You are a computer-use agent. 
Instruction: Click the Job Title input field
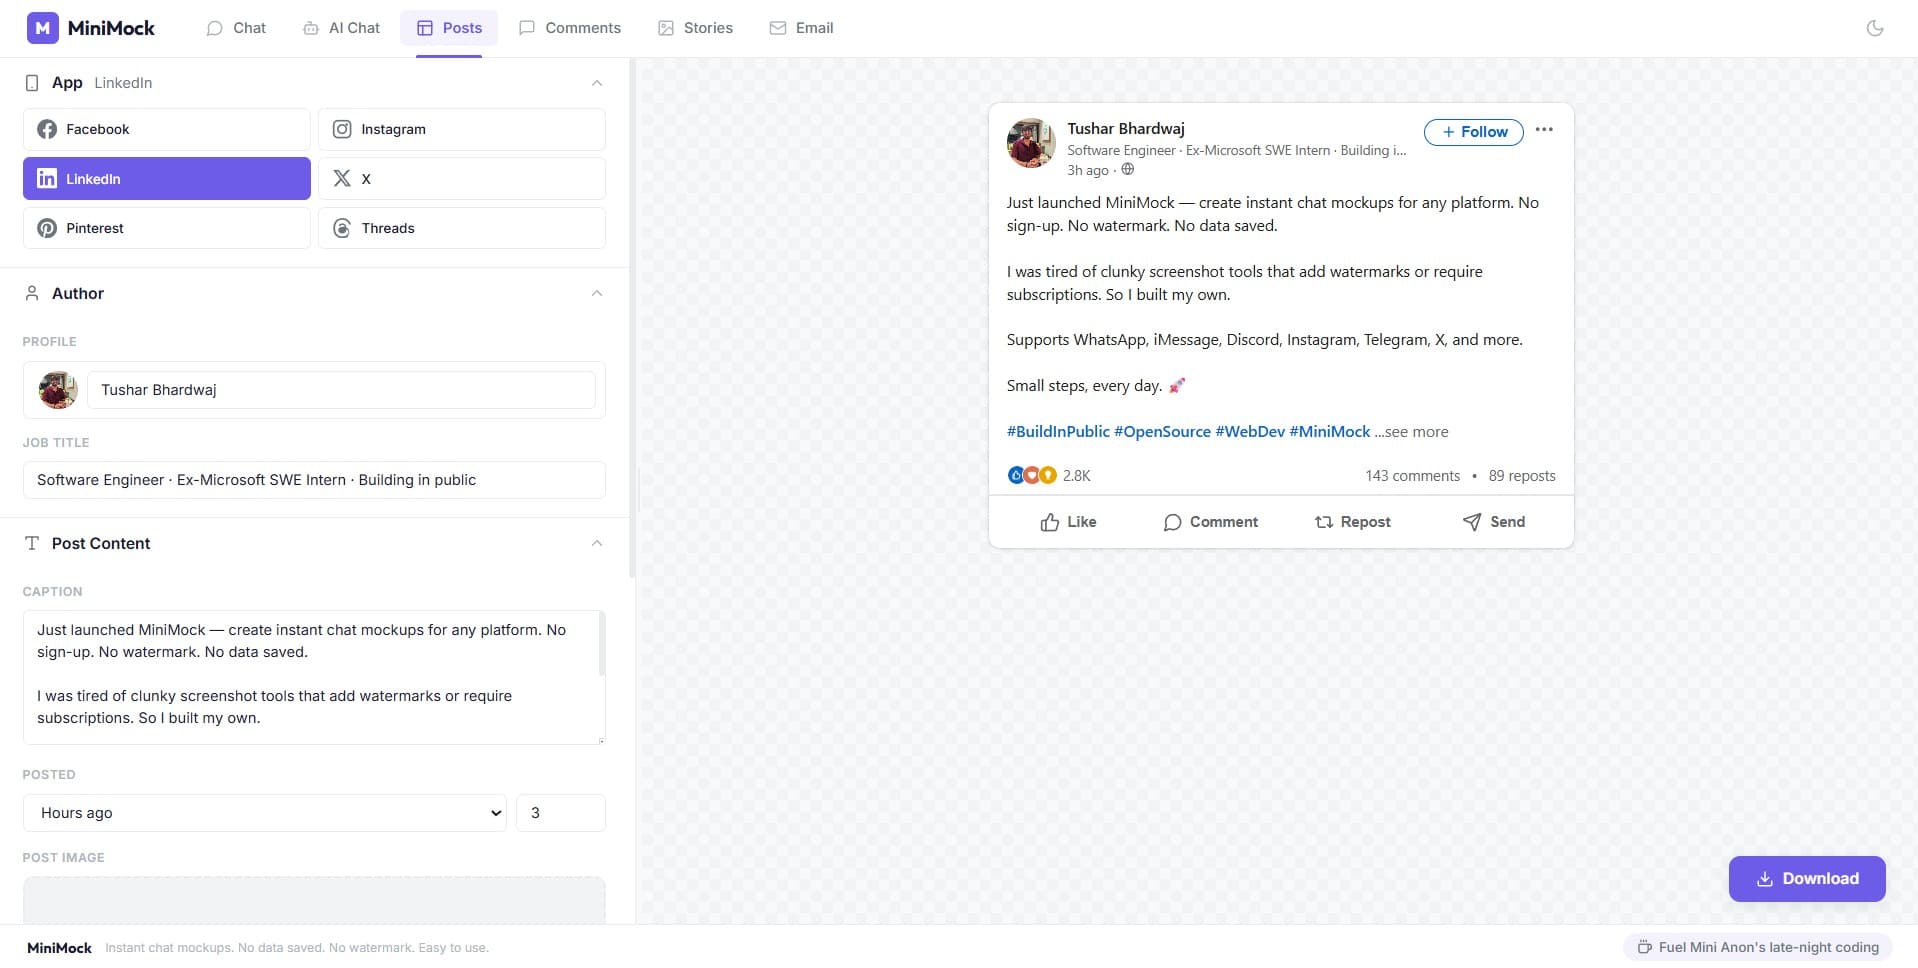click(314, 481)
